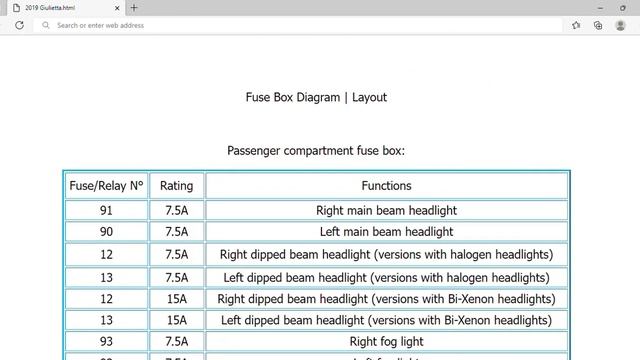
Task: Select Left dipped beam Bi-Xenon headlights cell
Action: coord(387,320)
